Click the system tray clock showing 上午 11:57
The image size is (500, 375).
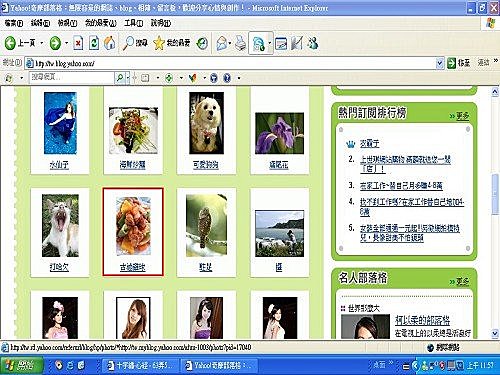pos(480,366)
